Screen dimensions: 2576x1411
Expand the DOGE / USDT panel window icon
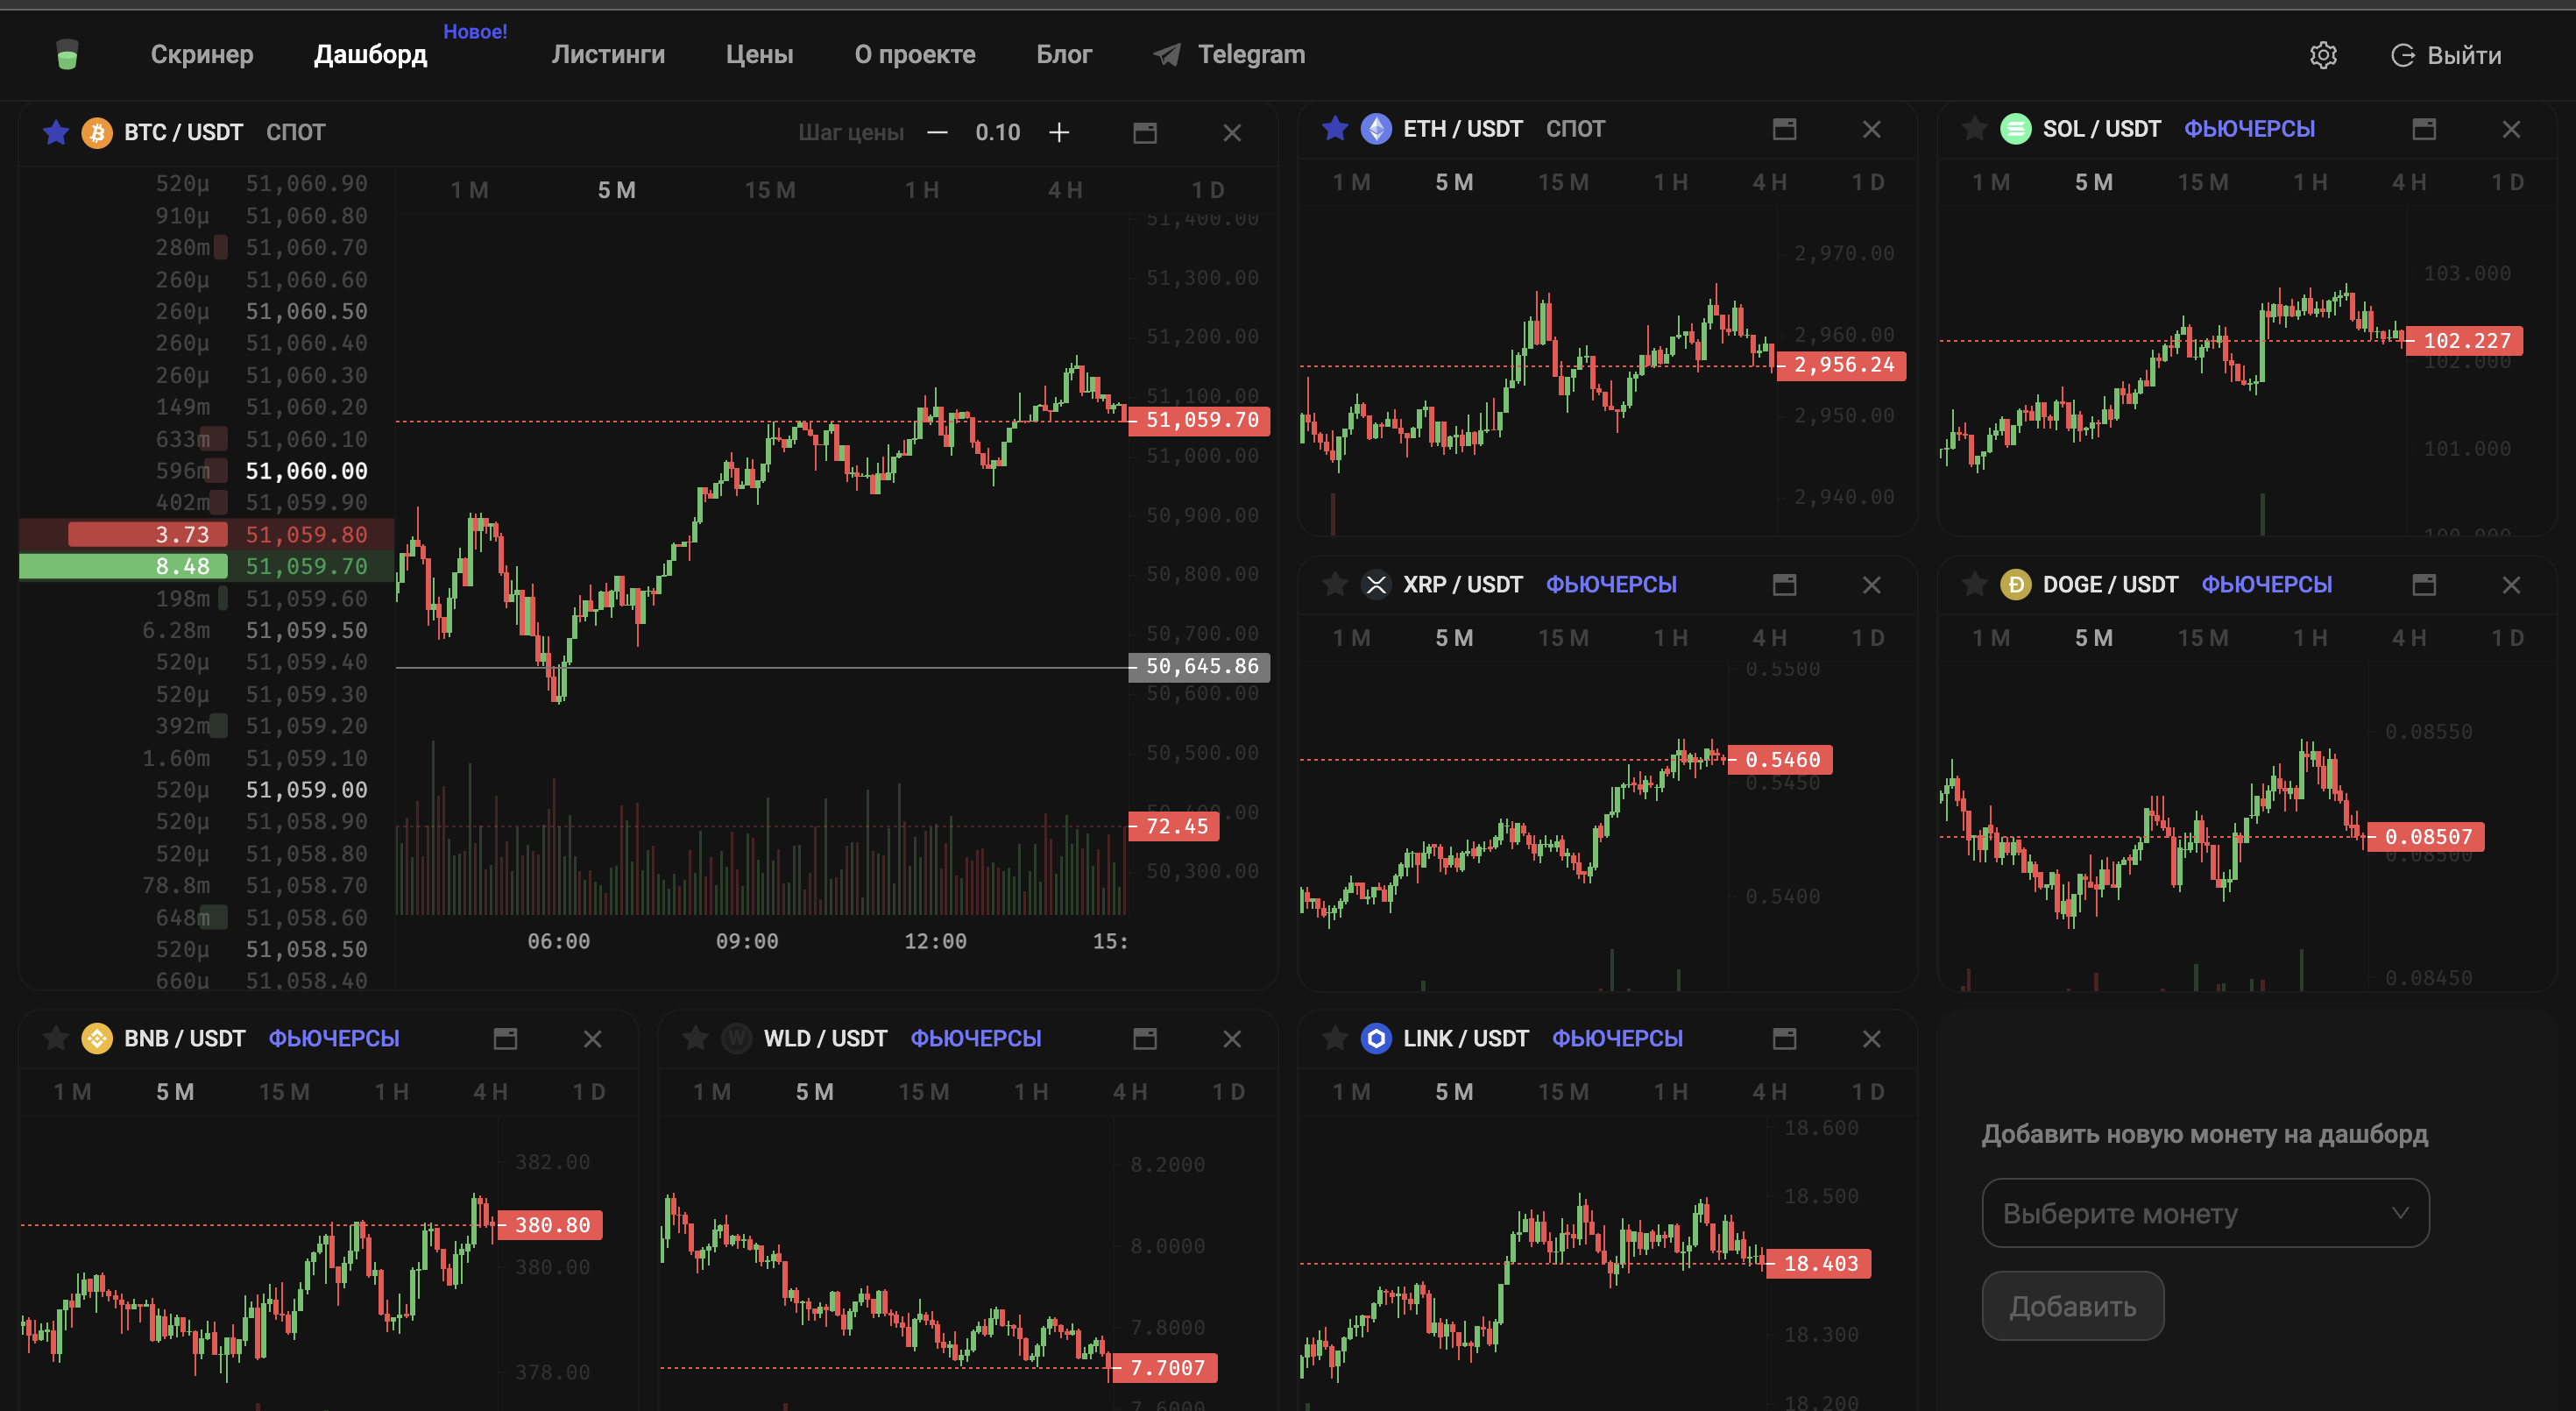2423,584
